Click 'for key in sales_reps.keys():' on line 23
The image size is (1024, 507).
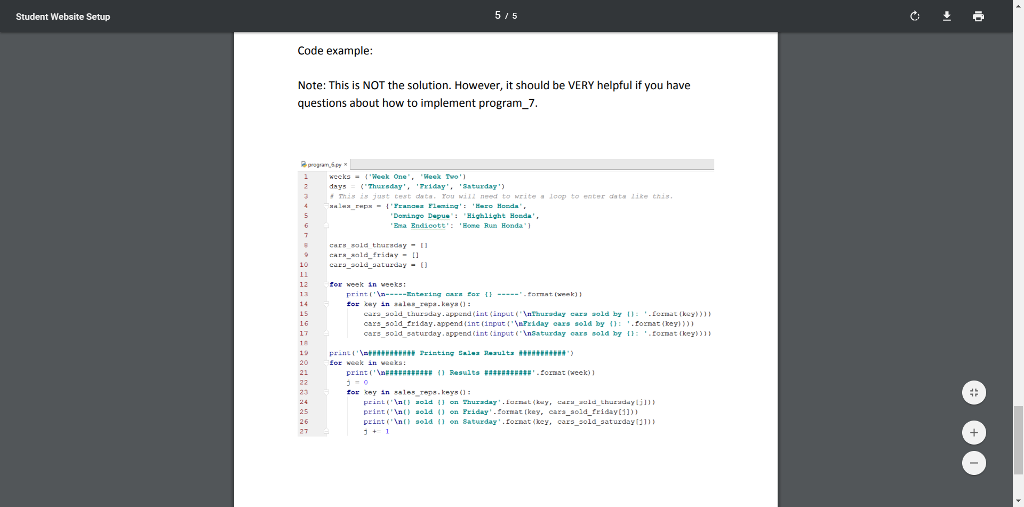409,392
